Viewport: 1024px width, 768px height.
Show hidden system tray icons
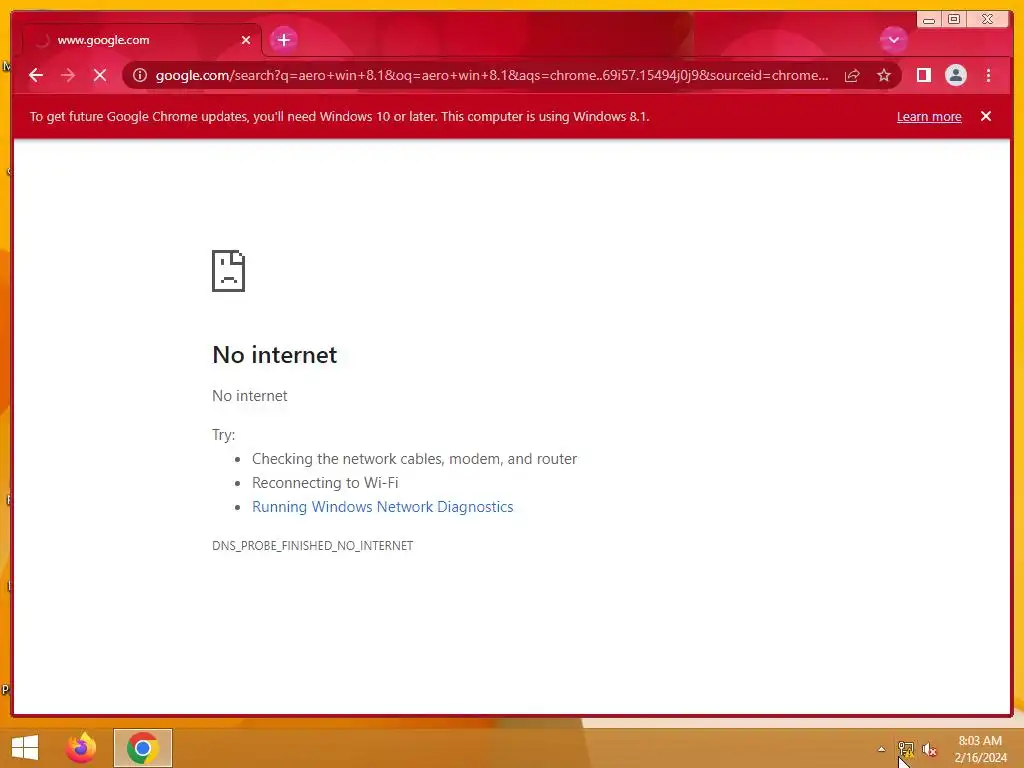[x=881, y=749]
